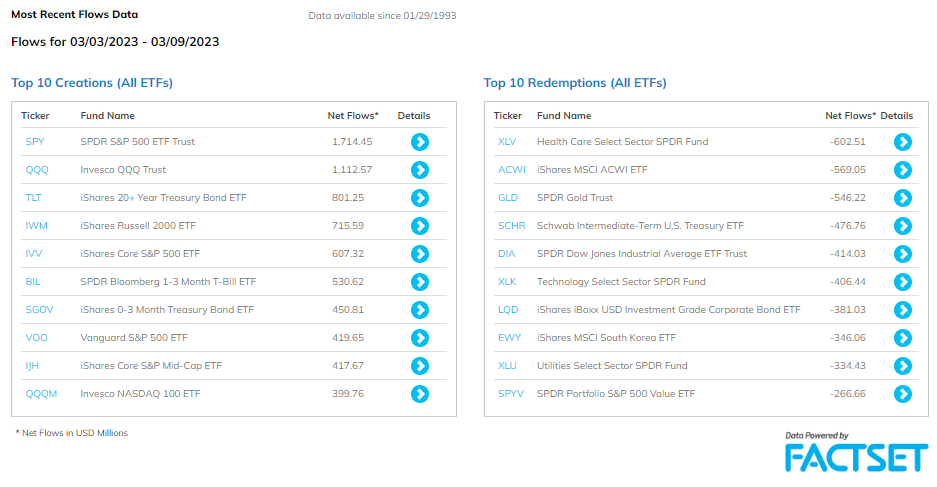Viewport: 937px width, 487px height.
Task: Click the fund name iShares MSCI South Korea ETF
Action: click(607, 338)
